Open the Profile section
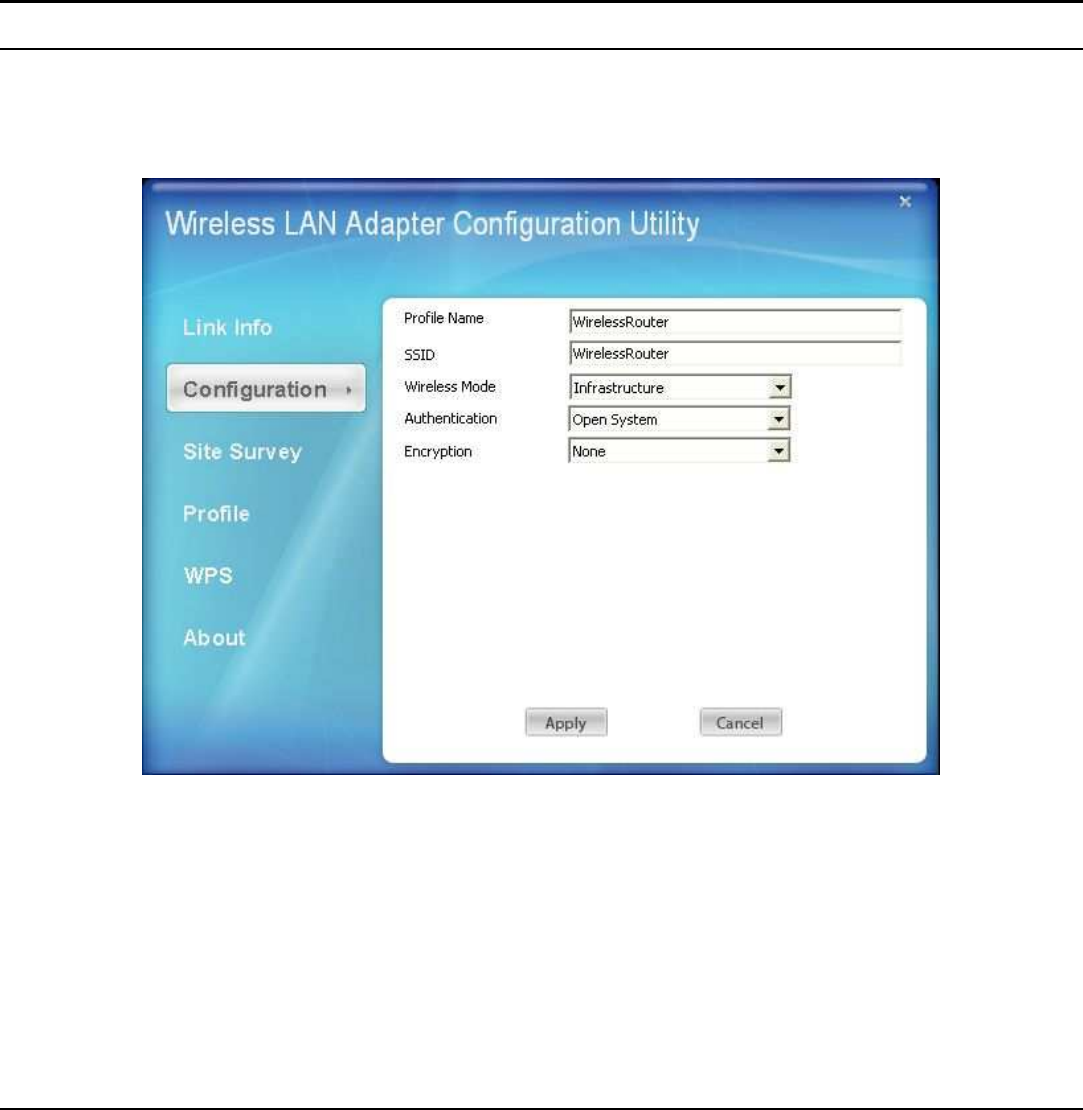Image resolution: width=1083 pixels, height=1110 pixels. [x=216, y=513]
